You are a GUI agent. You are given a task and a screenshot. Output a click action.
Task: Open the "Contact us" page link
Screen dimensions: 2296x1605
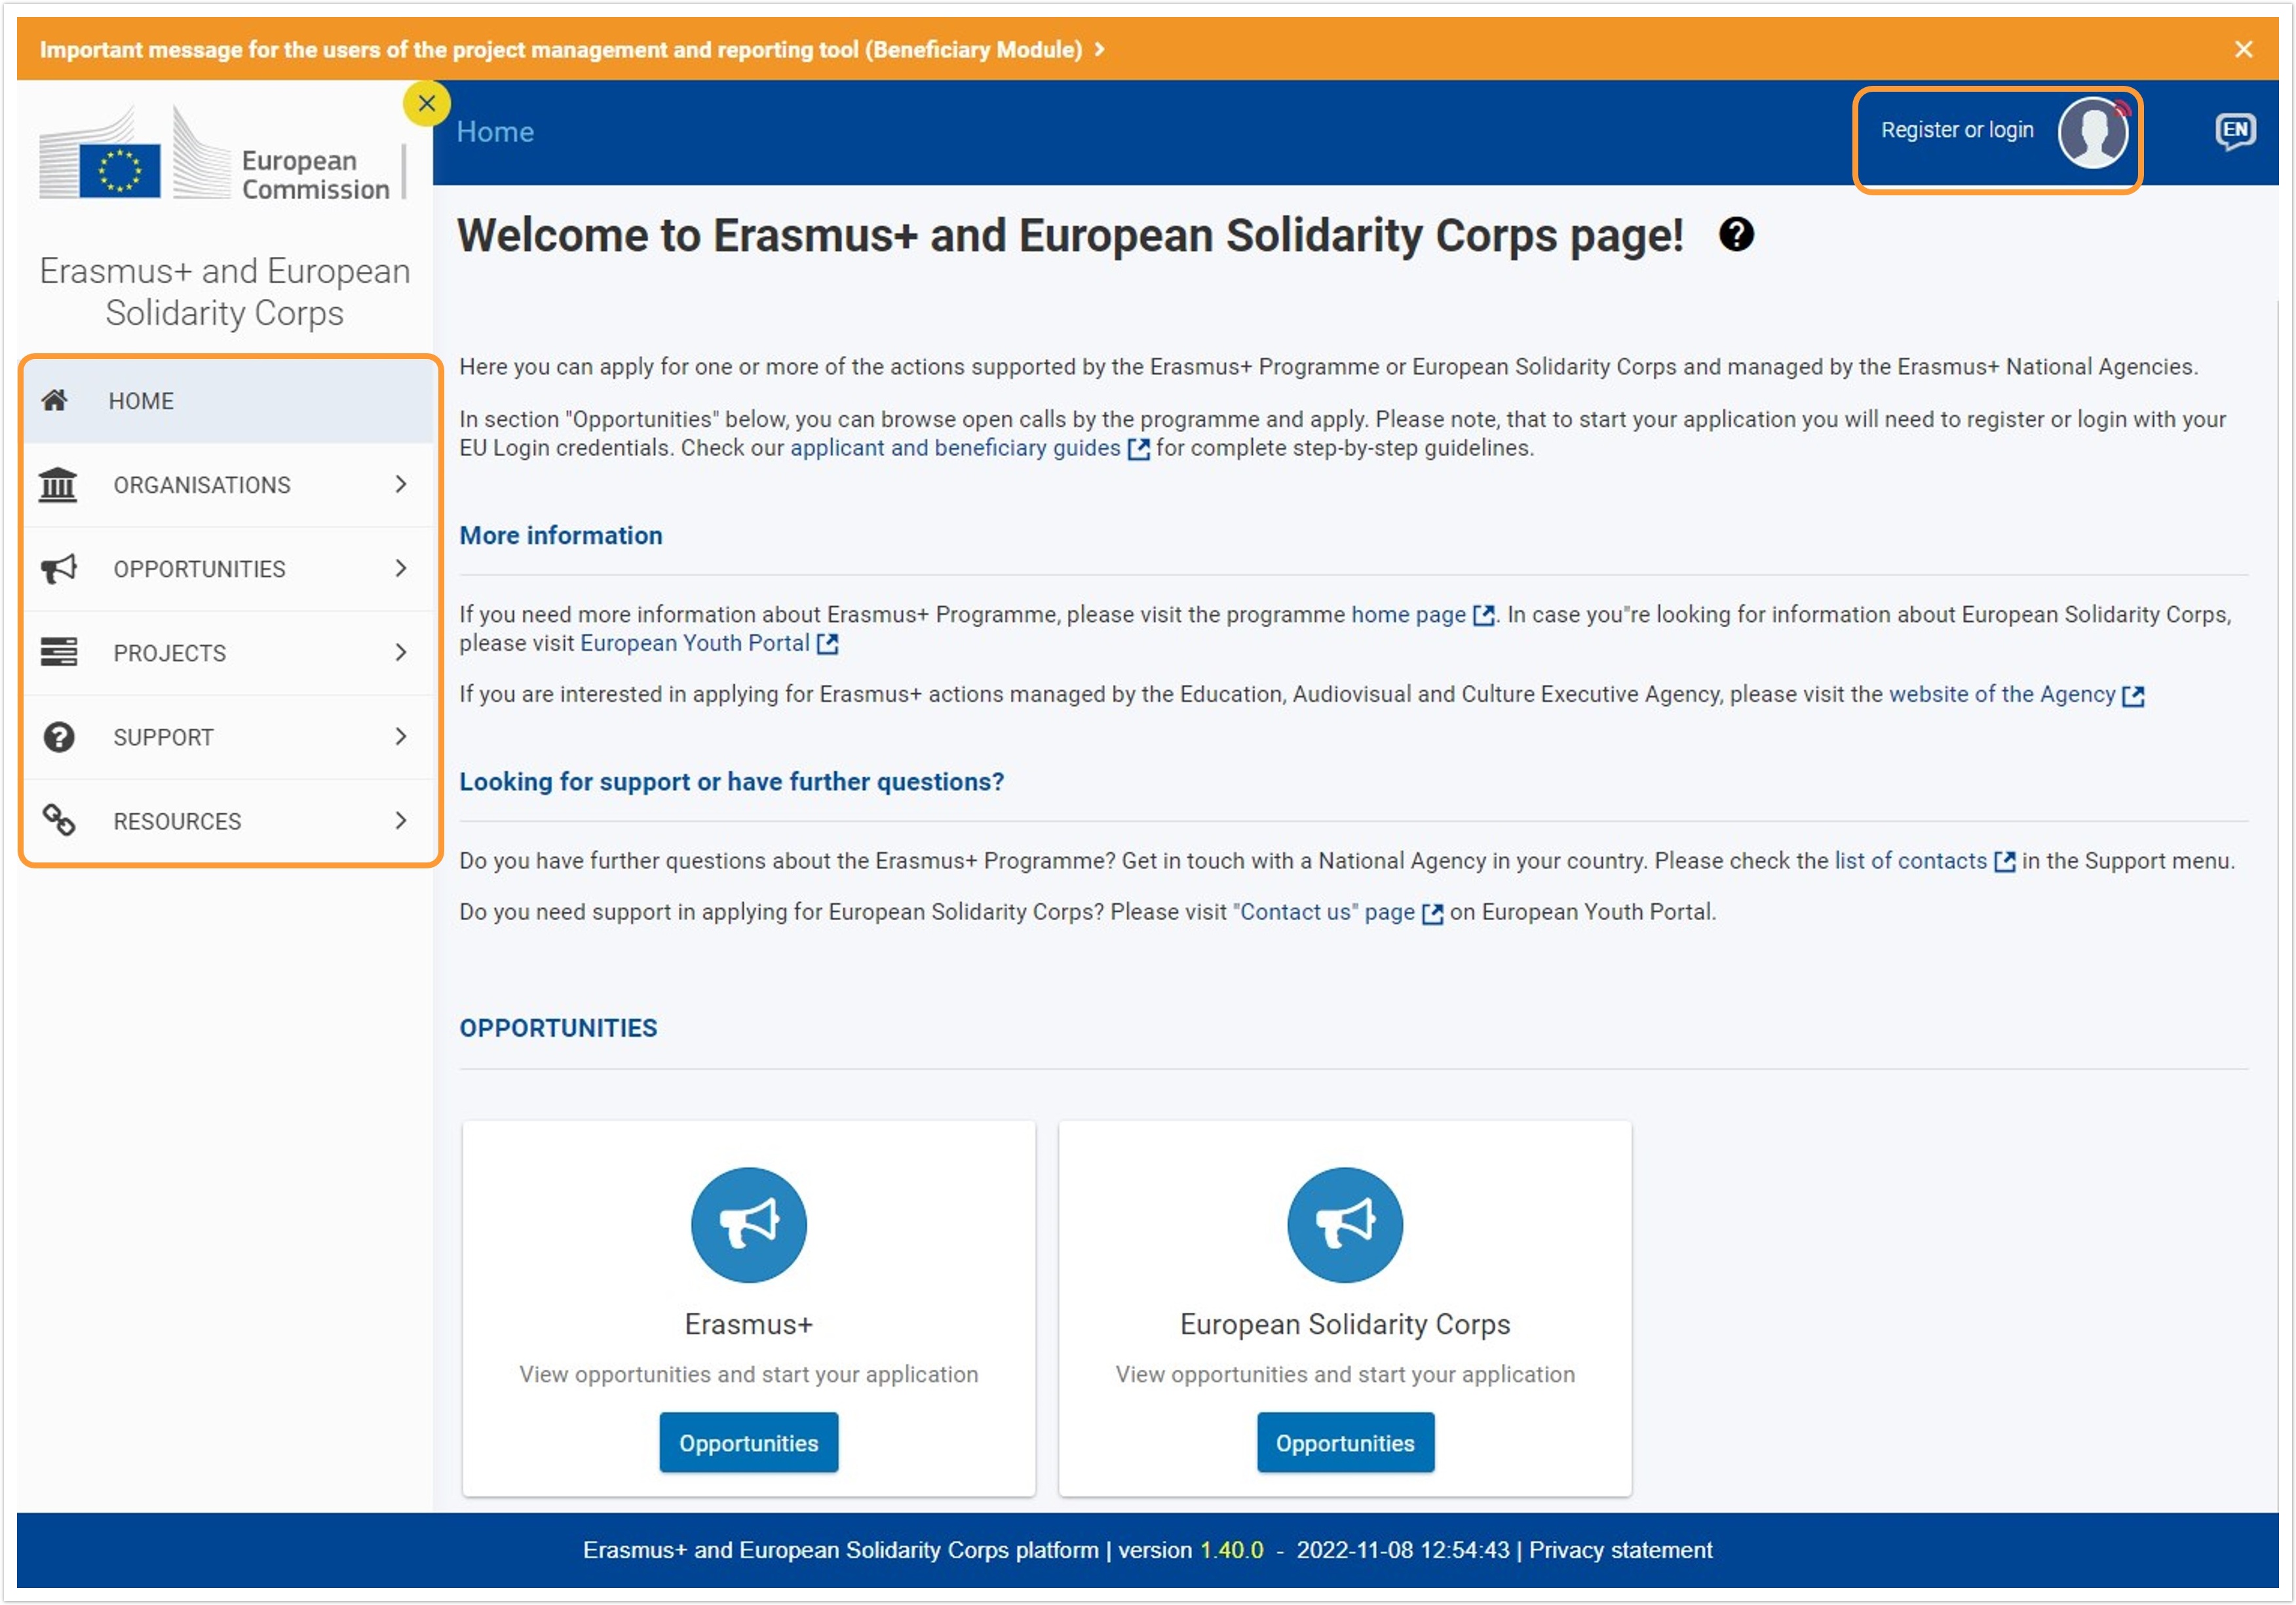(x=1324, y=912)
